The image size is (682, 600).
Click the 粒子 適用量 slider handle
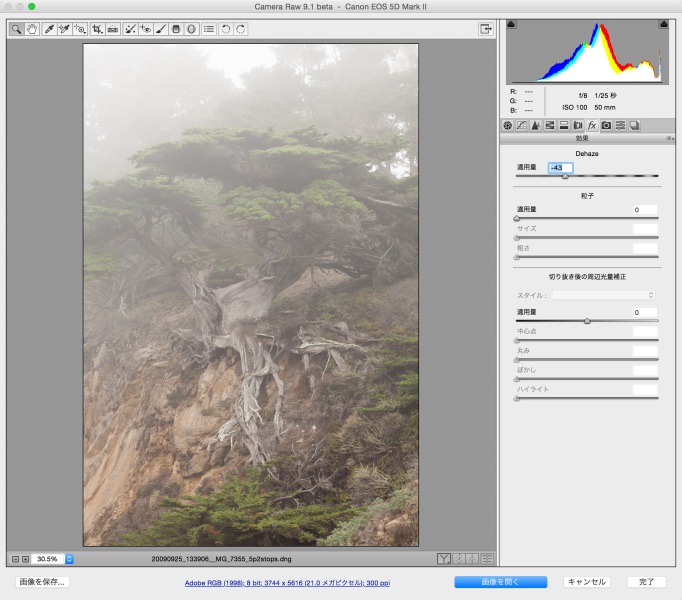tap(517, 218)
